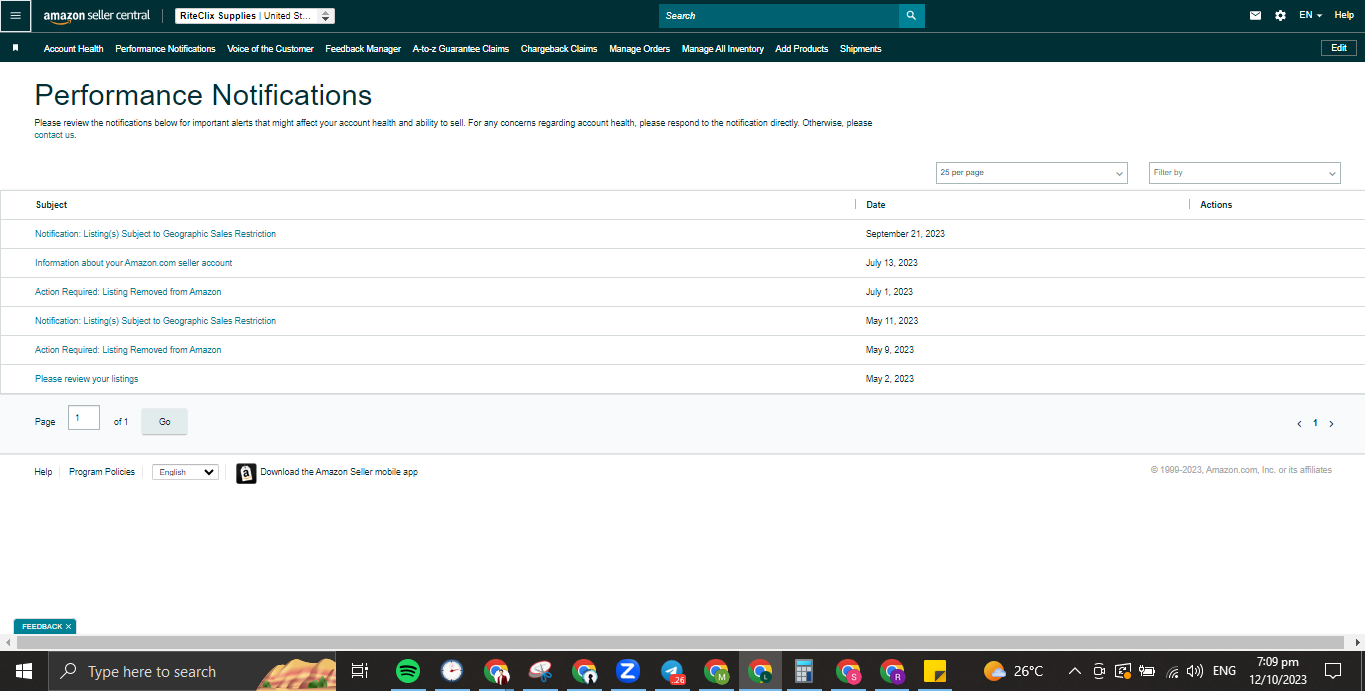This screenshot has height=691, width=1365.
Task: Click the Feedback tab label
Action: pos(42,627)
